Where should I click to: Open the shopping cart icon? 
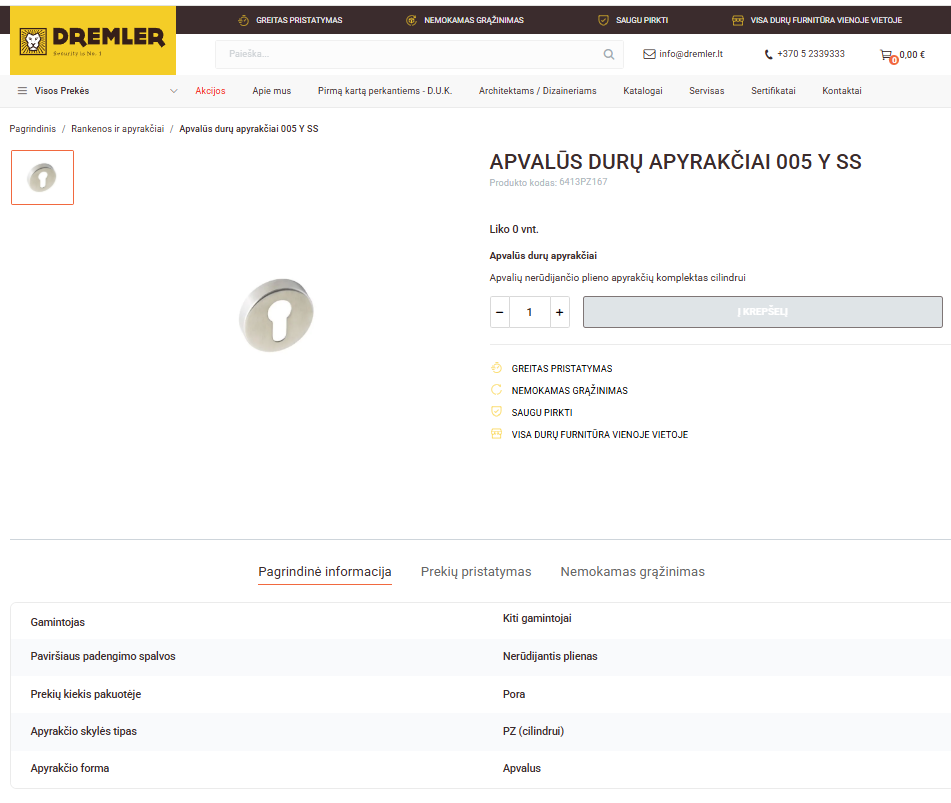point(887,55)
